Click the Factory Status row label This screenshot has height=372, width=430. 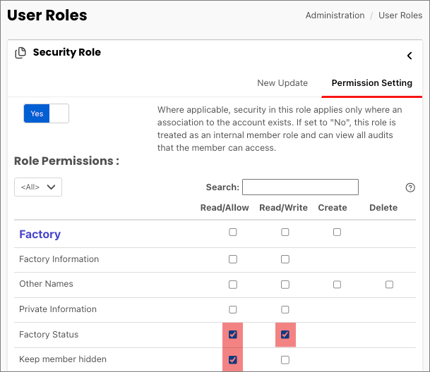(49, 334)
